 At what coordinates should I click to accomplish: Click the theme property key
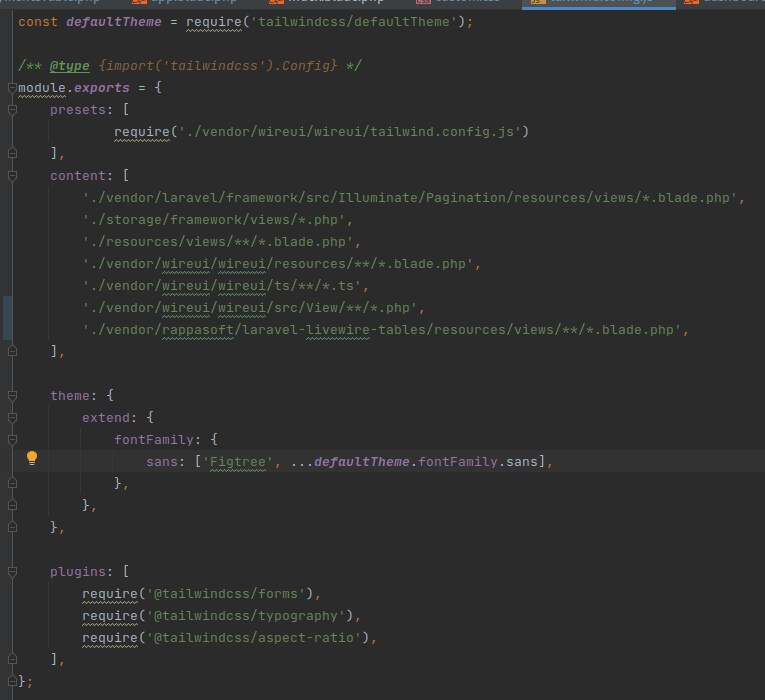(70, 396)
